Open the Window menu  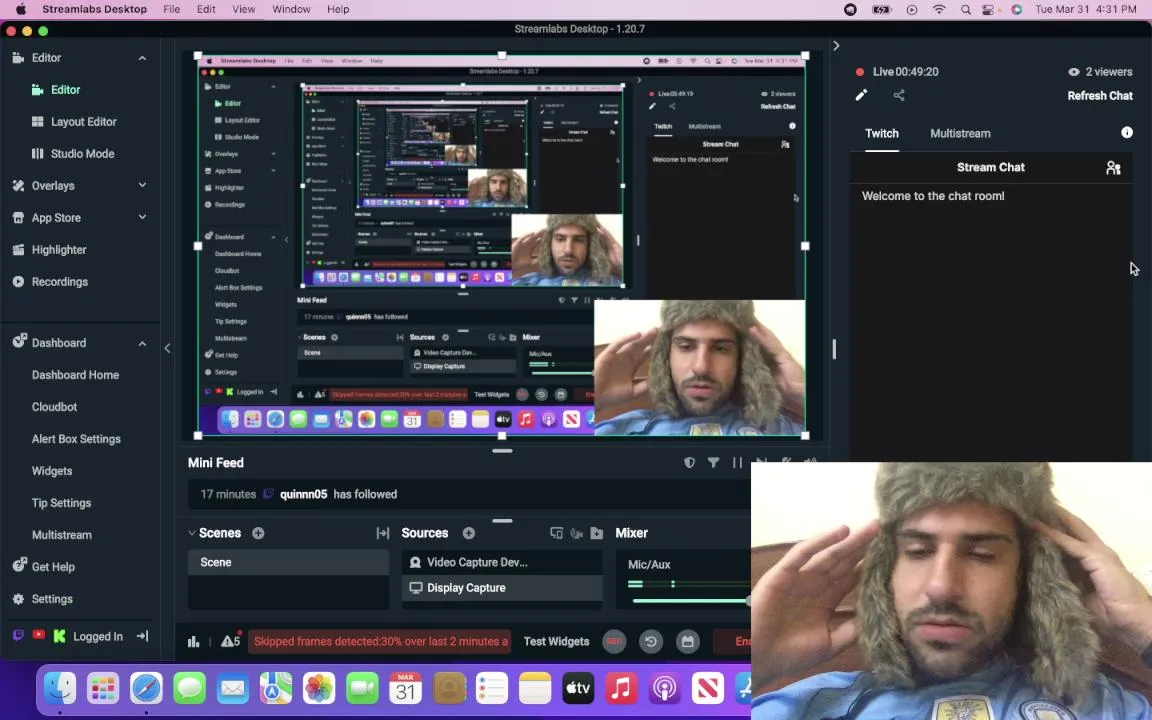[x=291, y=9]
